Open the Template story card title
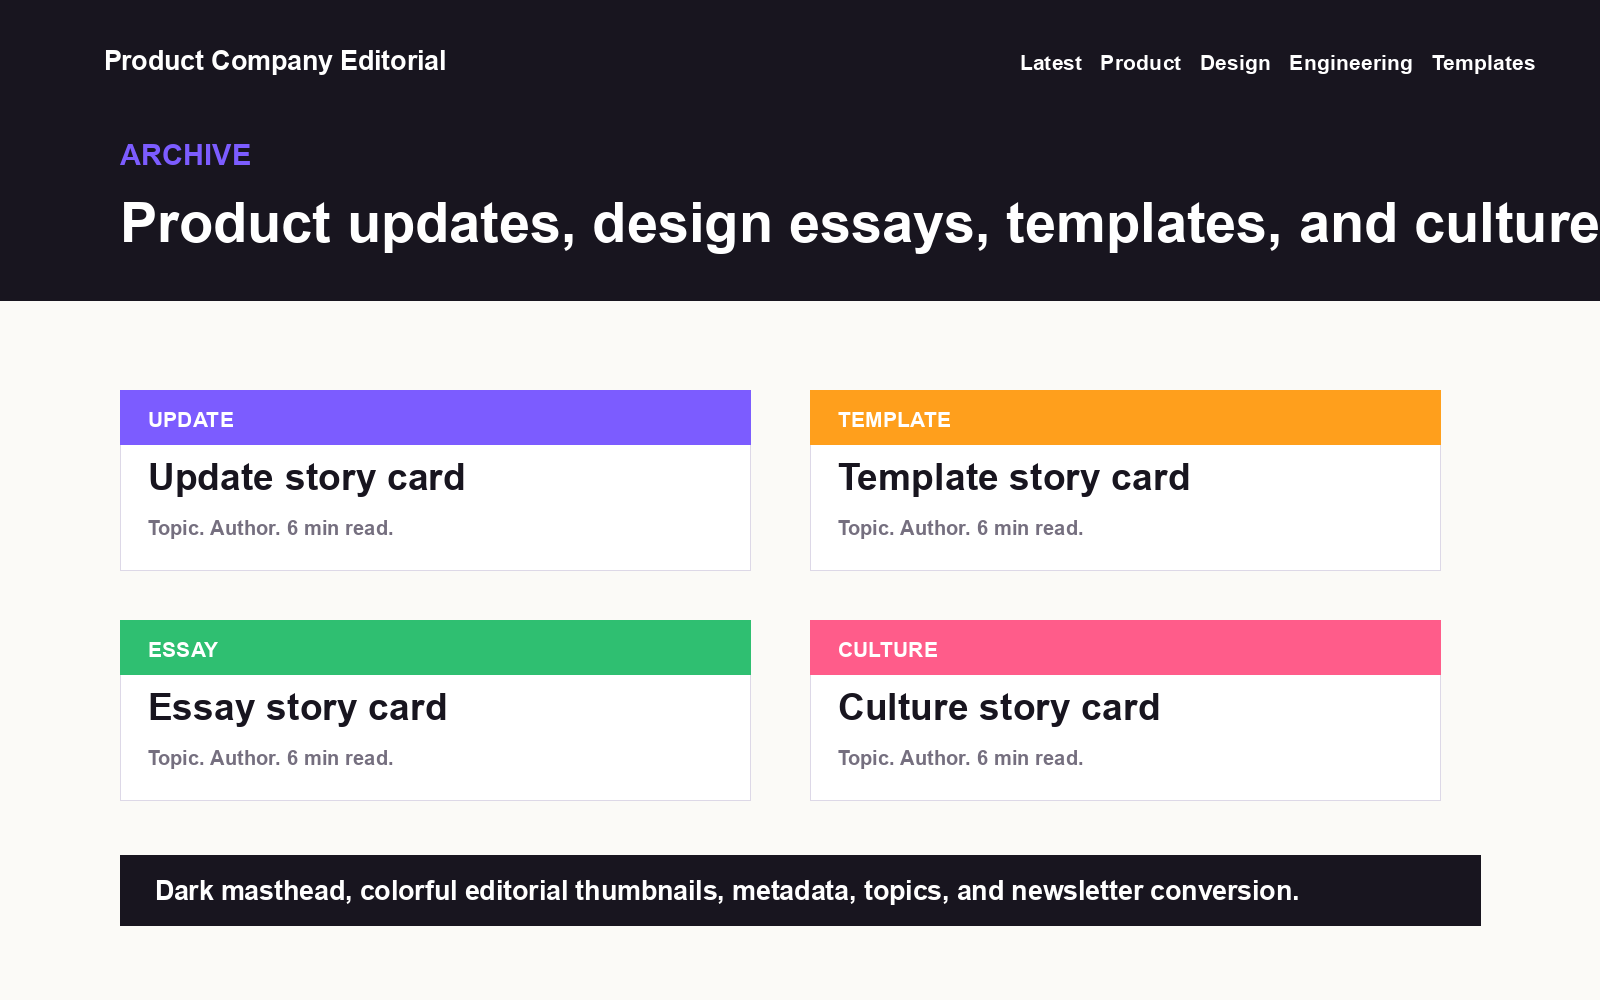 [1014, 478]
